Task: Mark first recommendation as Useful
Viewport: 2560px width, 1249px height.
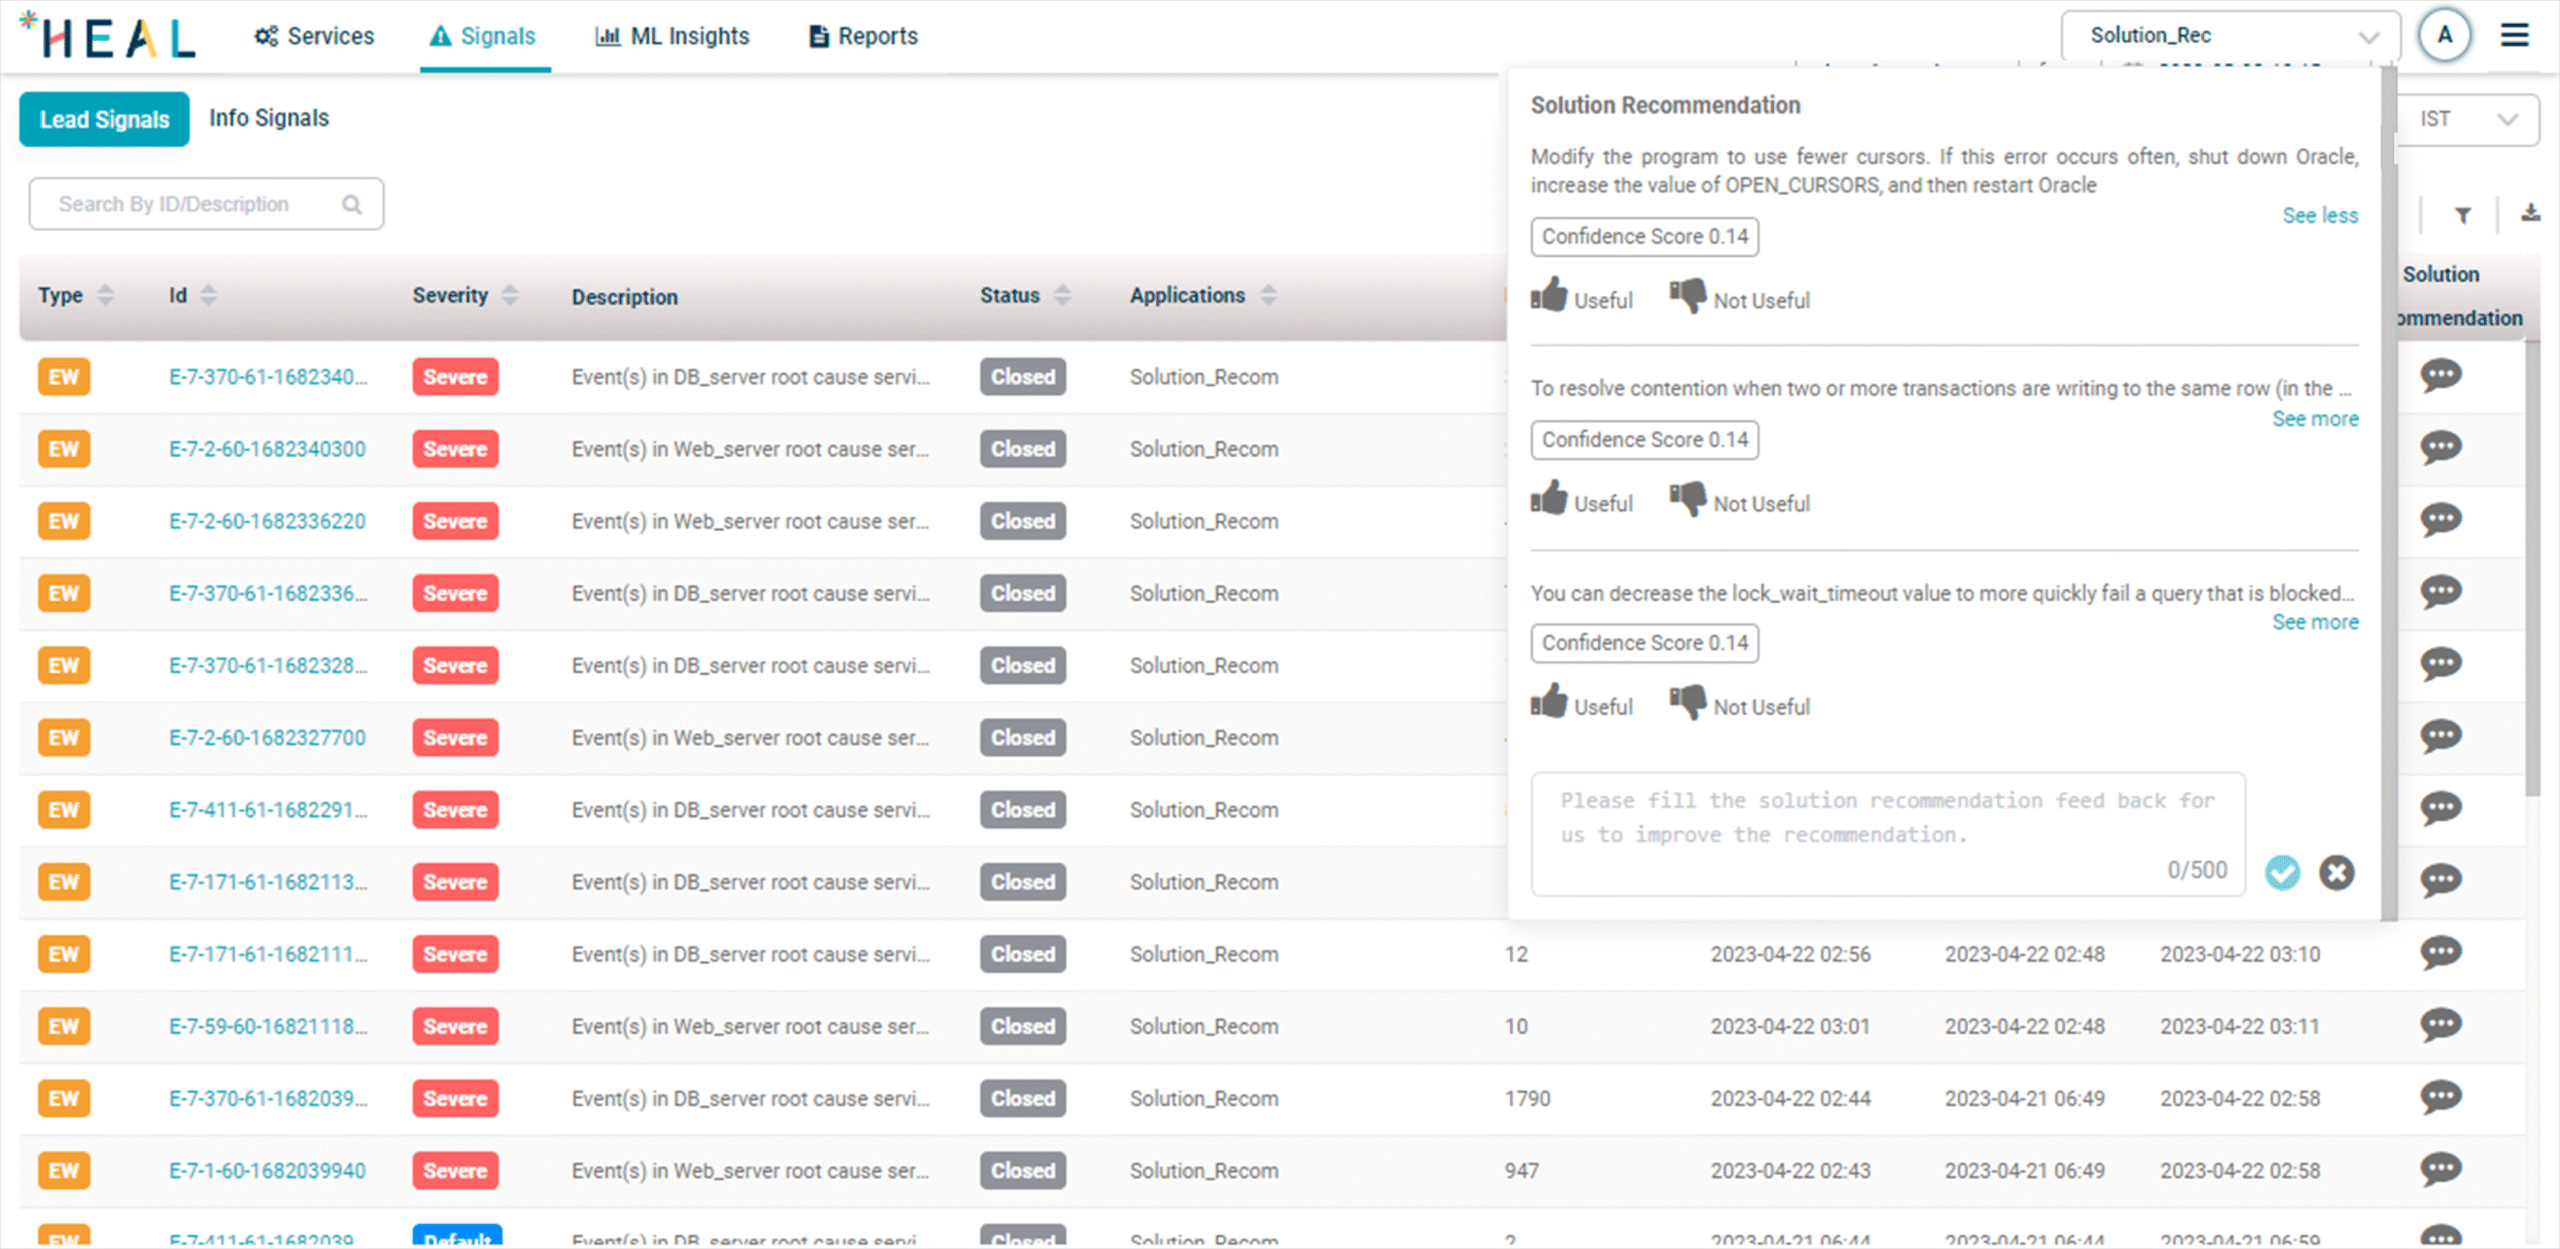Action: (1581, 297)
